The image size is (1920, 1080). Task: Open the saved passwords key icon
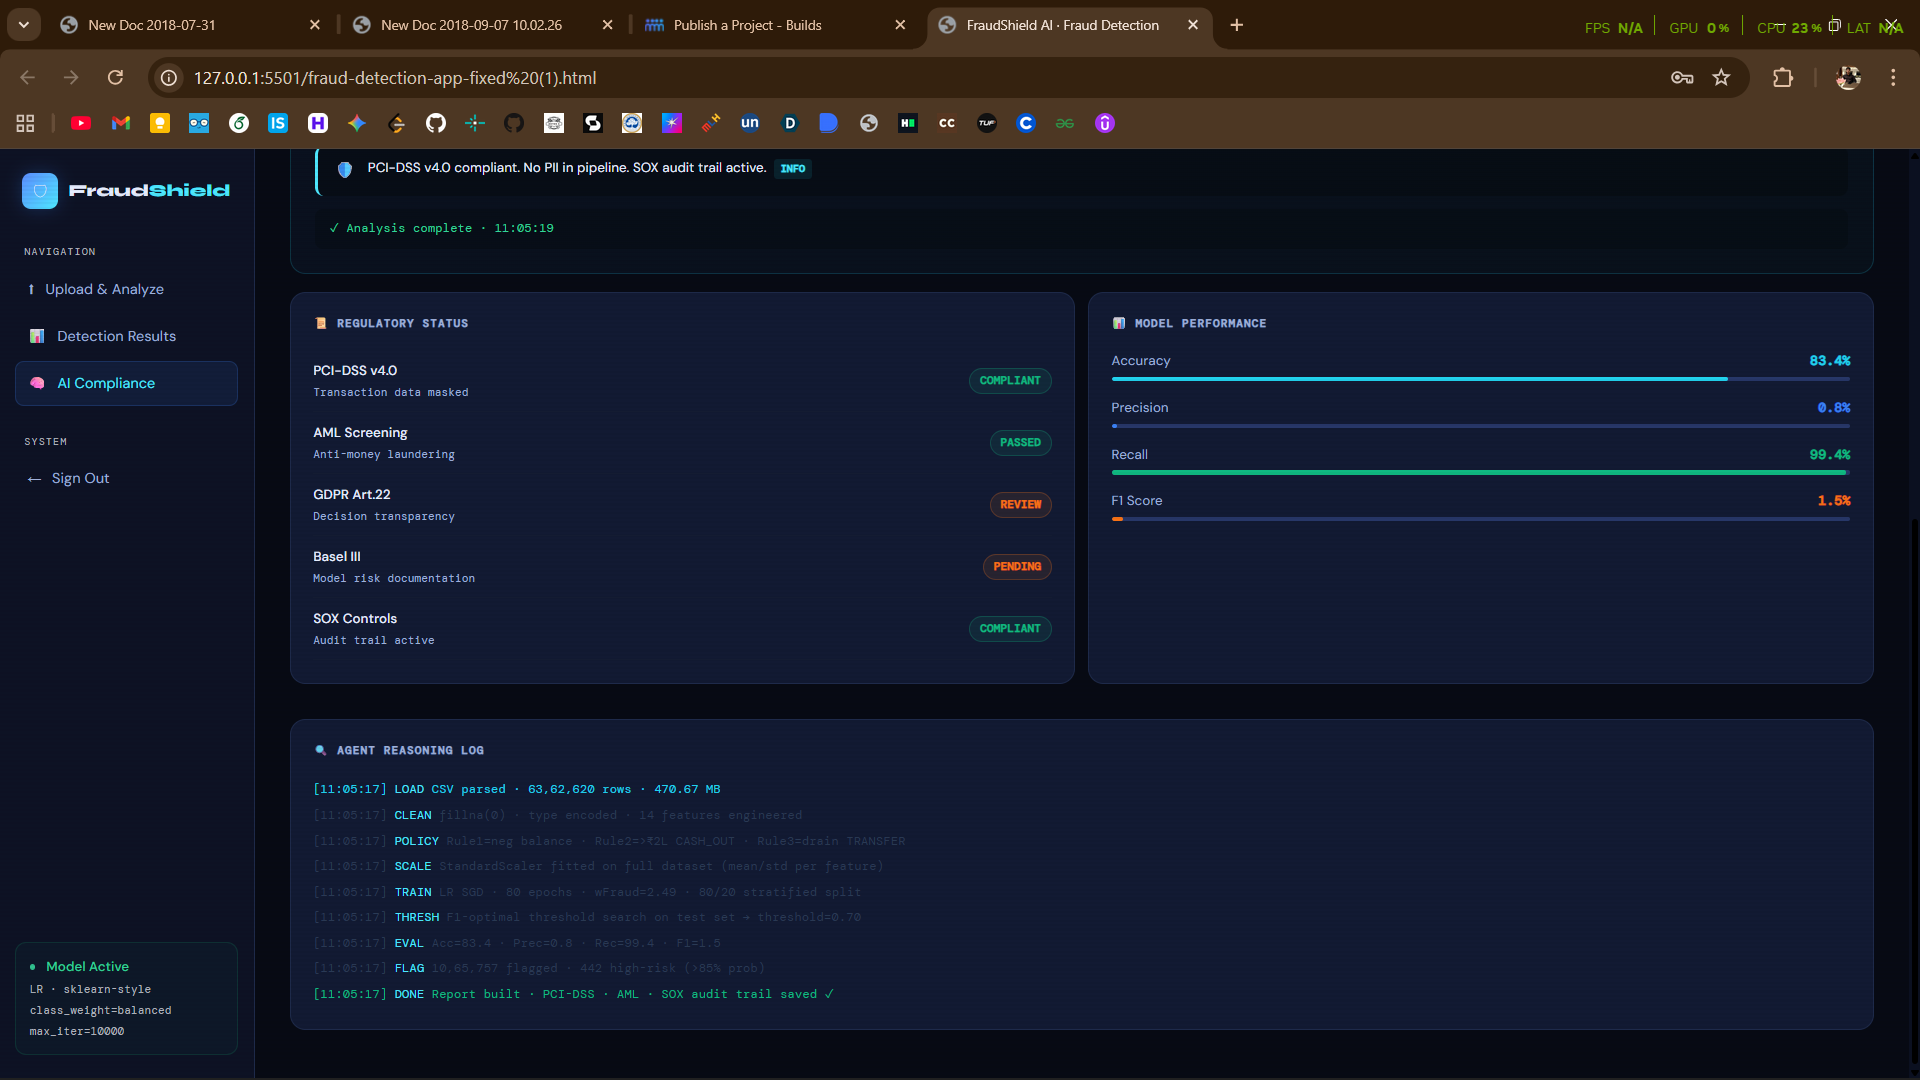point(1682,77)
